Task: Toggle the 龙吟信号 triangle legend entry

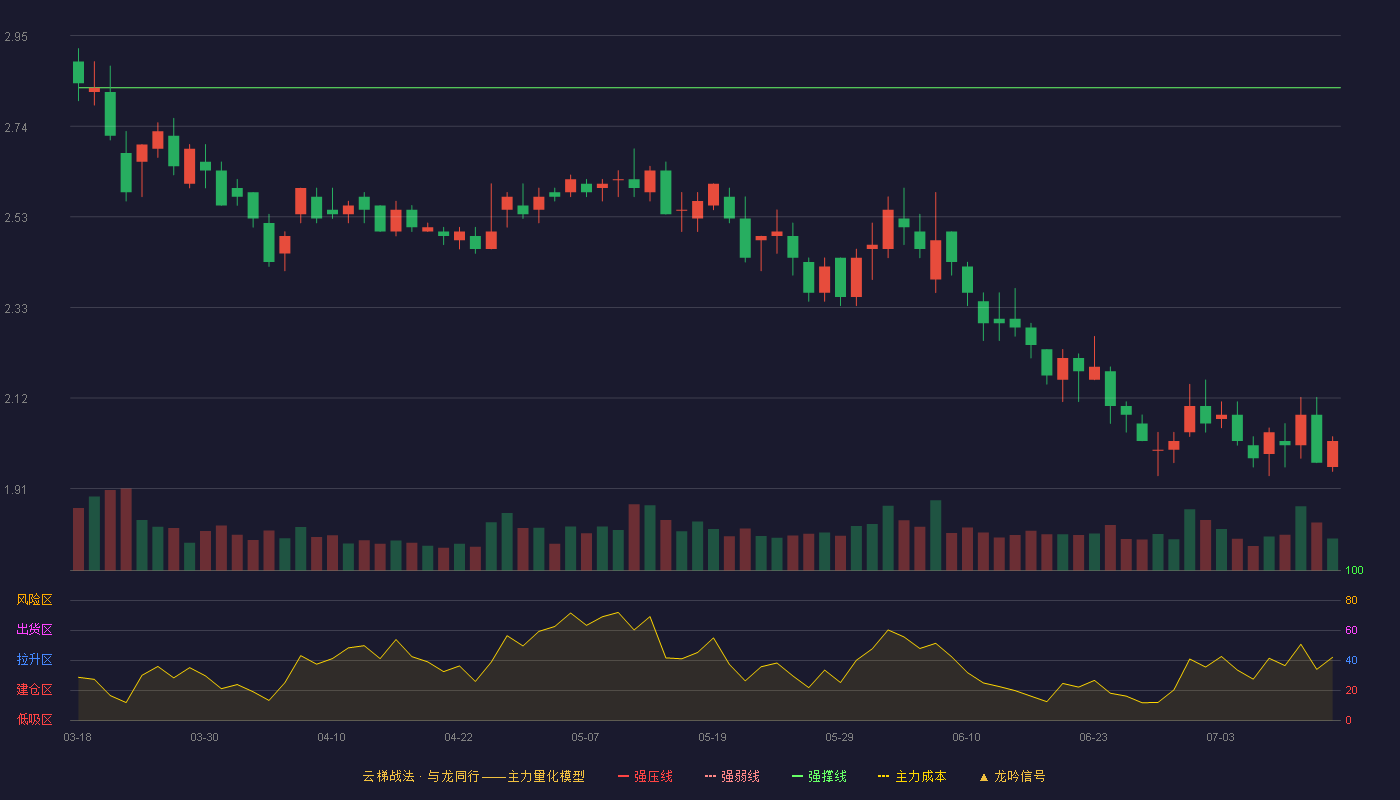Action: [1012, 776]
